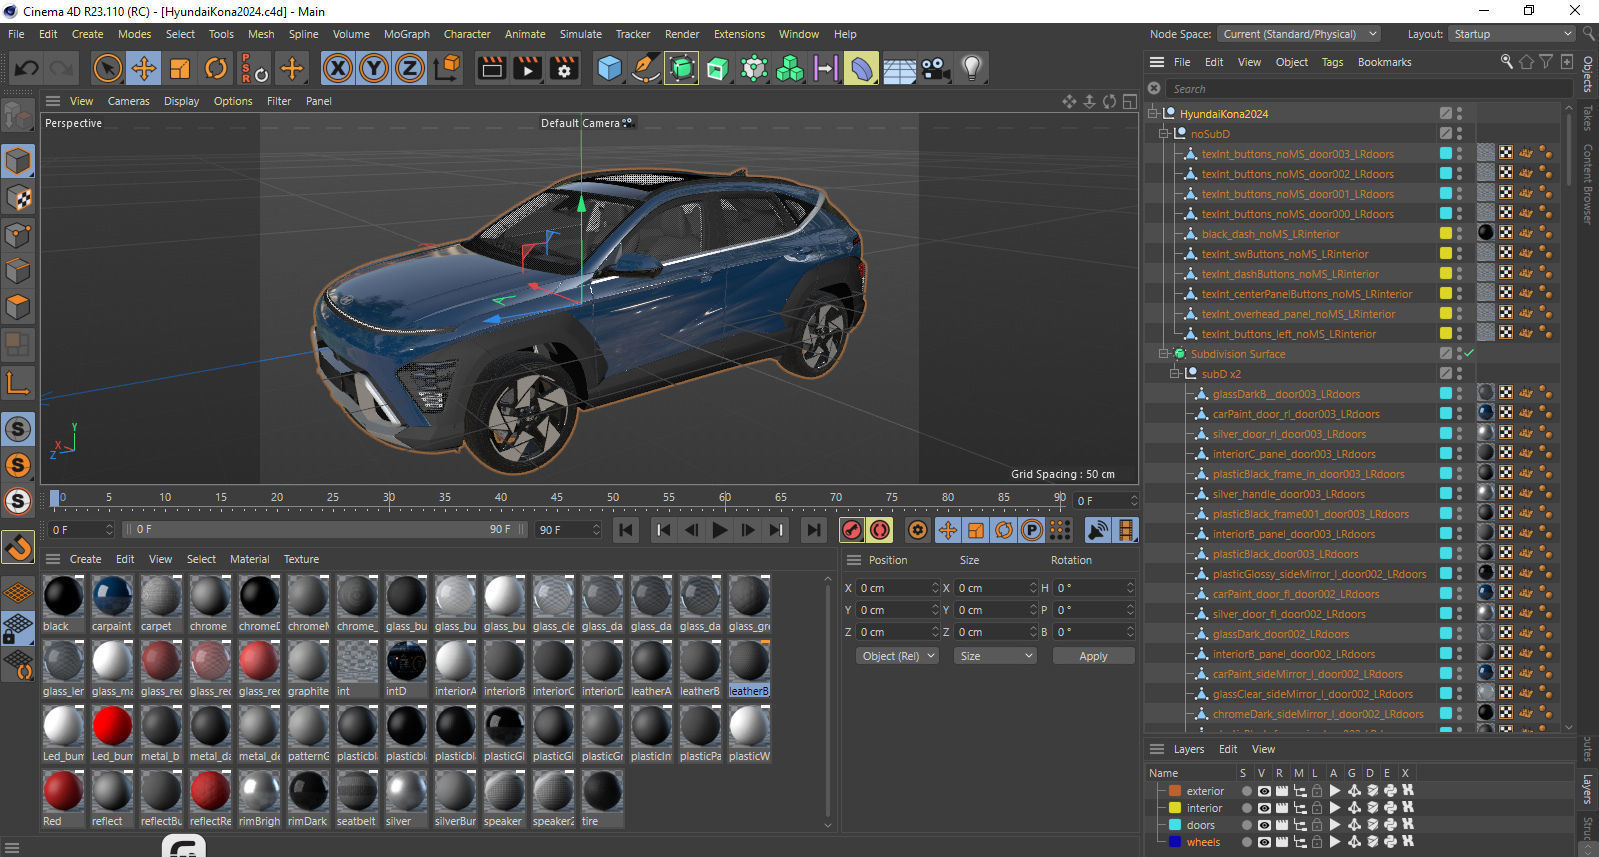Add a Subdivision Surface generator icon
The image size is (1599, 857).
click(x=681, y=68)
